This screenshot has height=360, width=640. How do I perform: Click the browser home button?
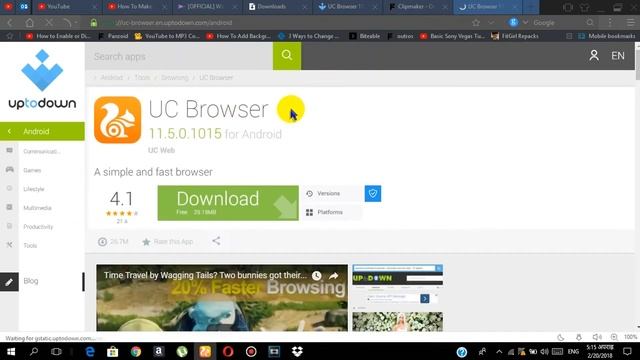coord(29,23)
